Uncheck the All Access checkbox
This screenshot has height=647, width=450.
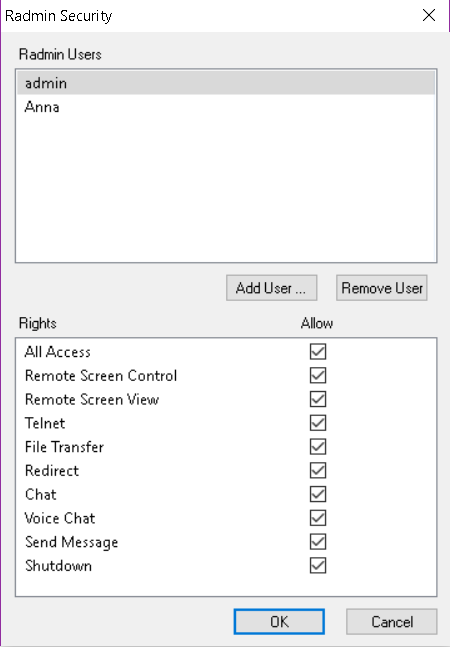click(318, 352)
